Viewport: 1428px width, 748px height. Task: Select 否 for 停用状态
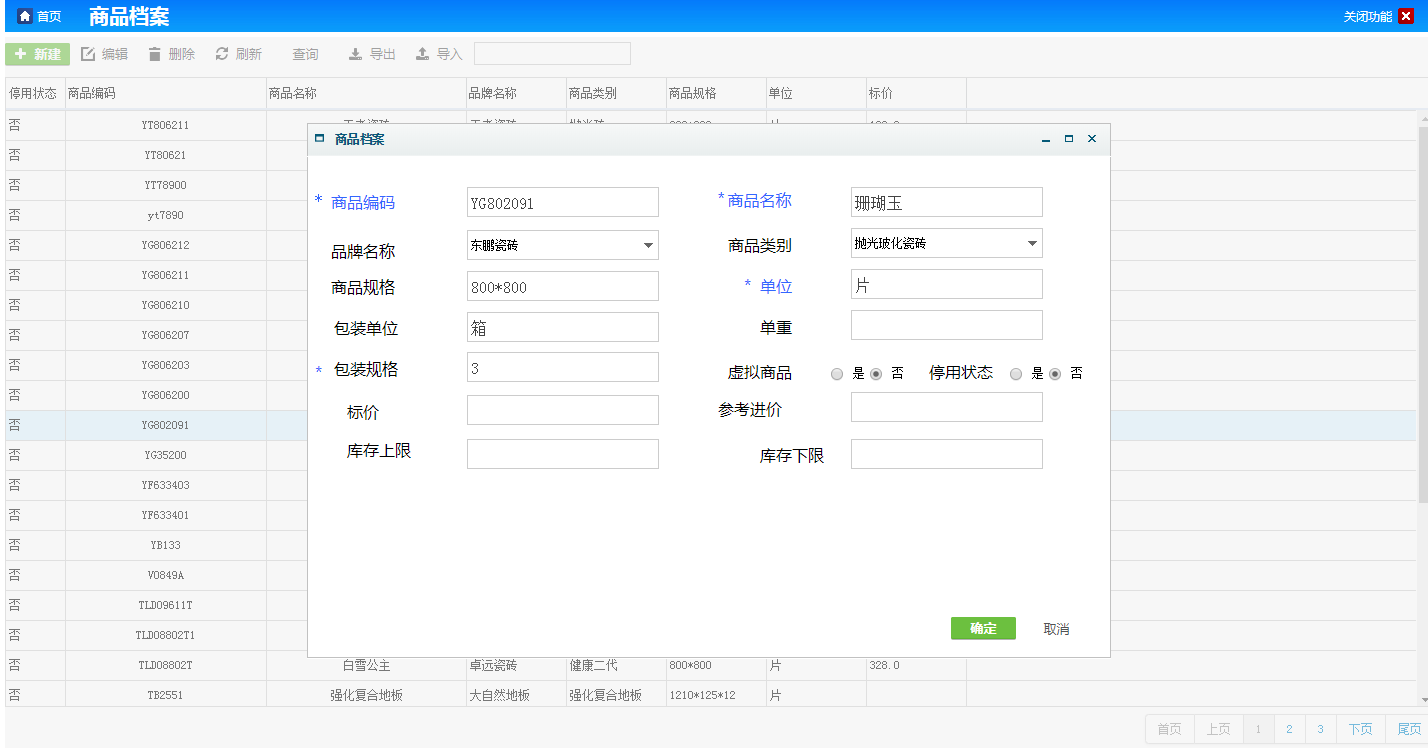tap(1055, 374)
